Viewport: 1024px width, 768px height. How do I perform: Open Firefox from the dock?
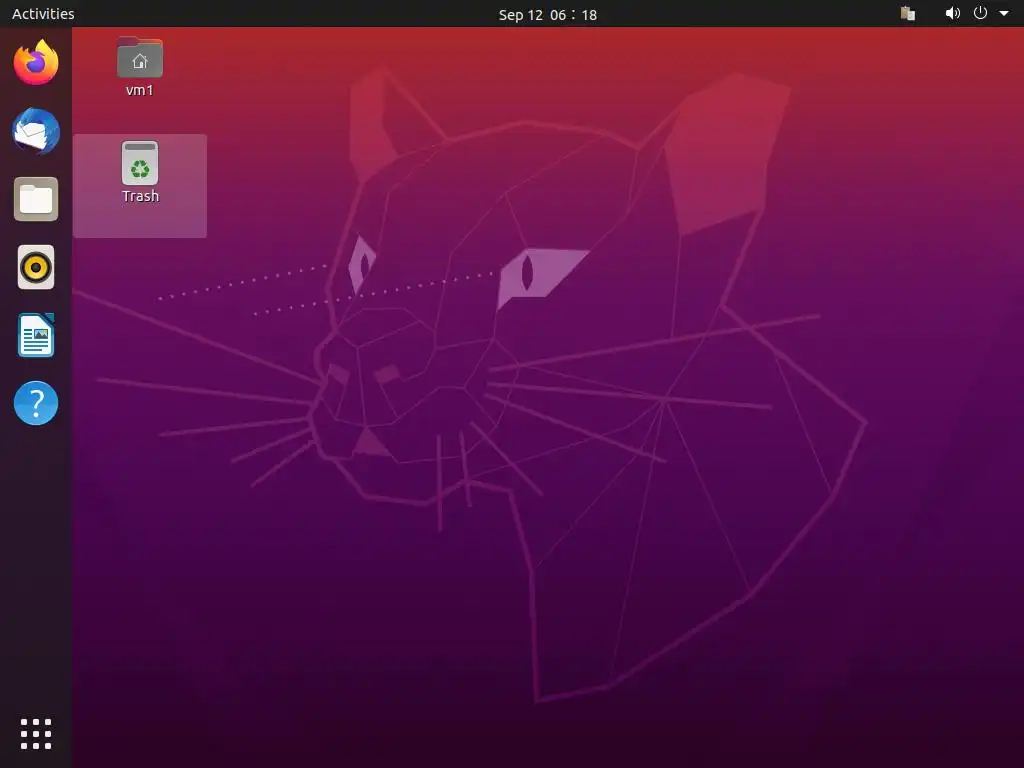(36, 63)
